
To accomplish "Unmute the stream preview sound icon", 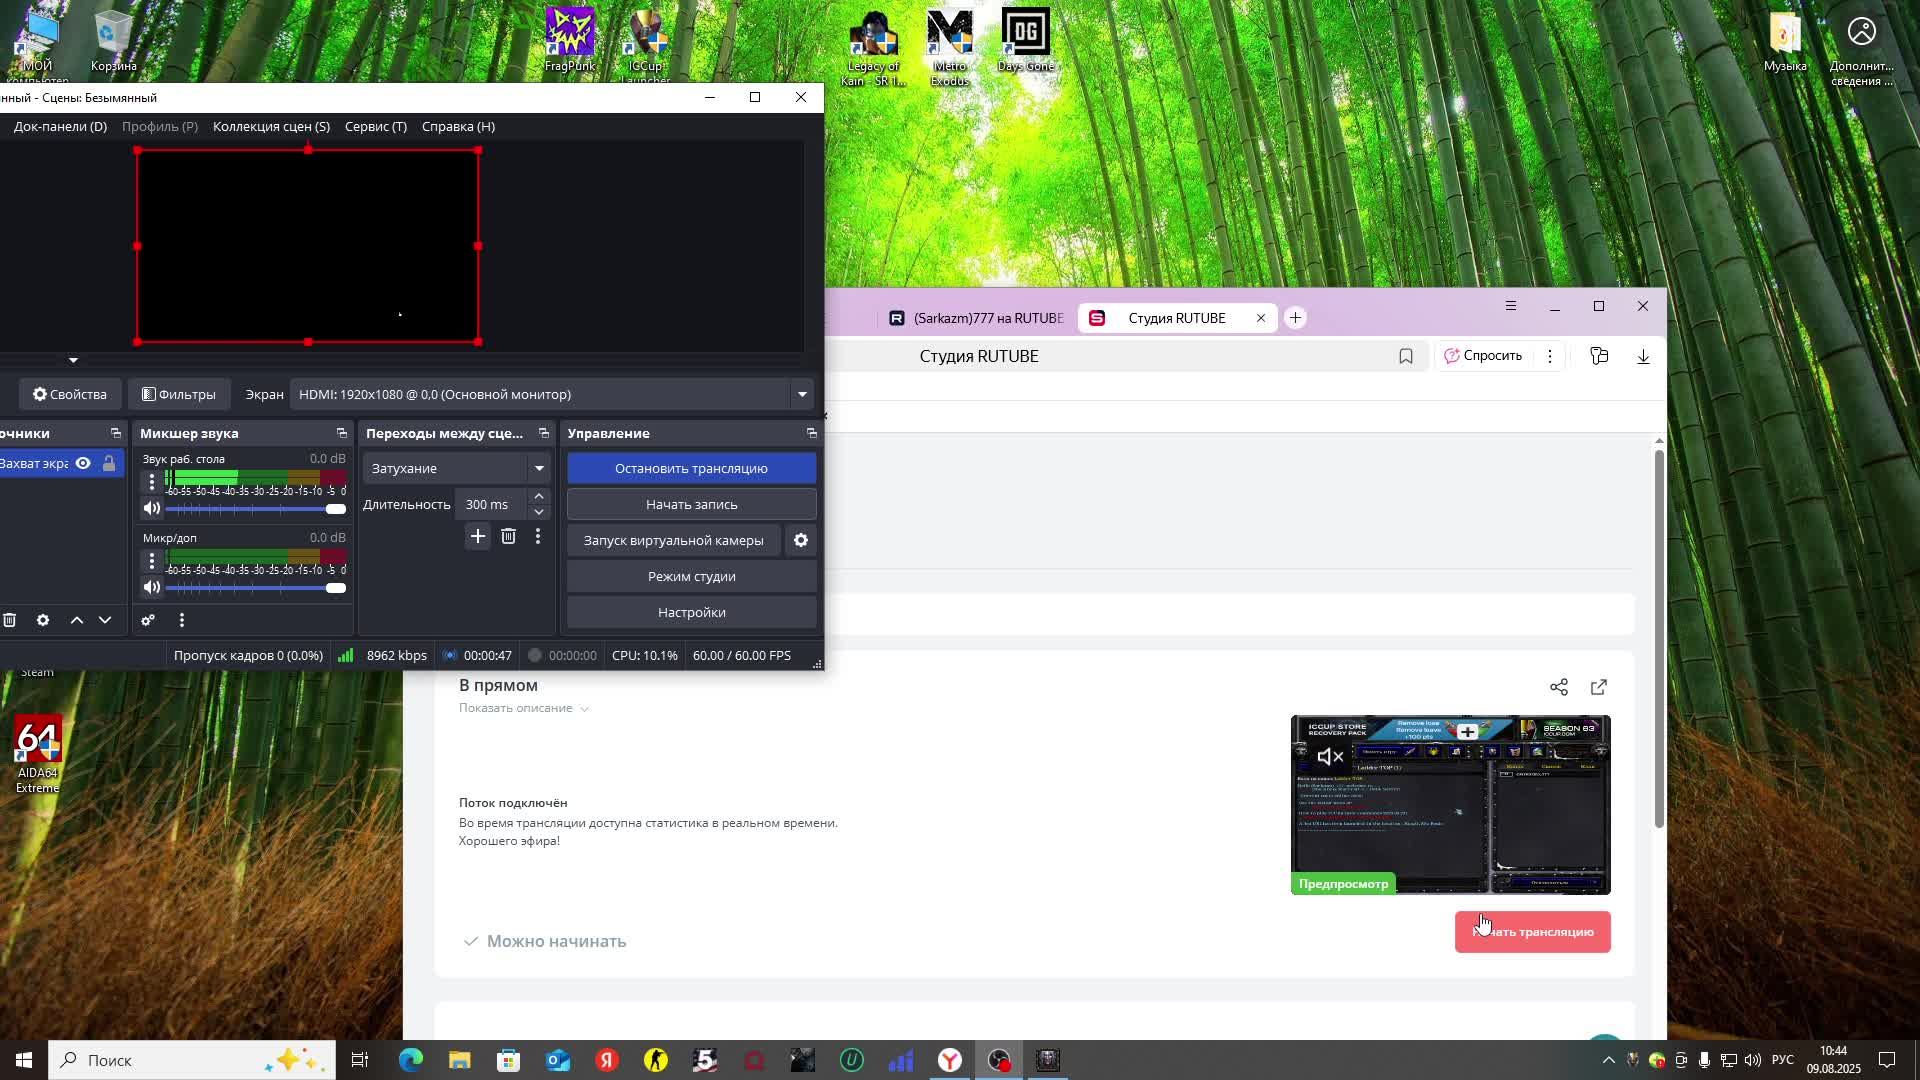I will coord(1329,757).
